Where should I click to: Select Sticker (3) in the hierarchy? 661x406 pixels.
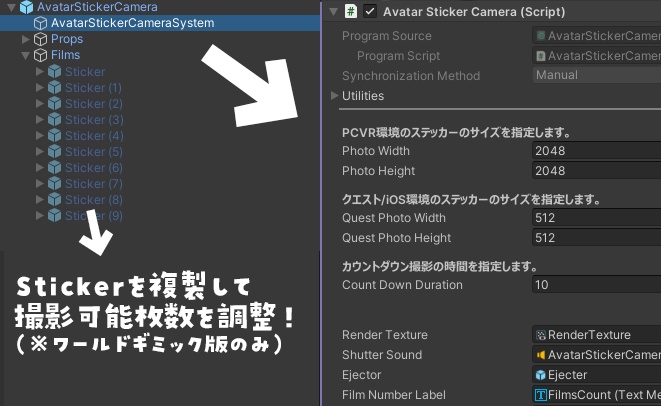coord(94,120)
